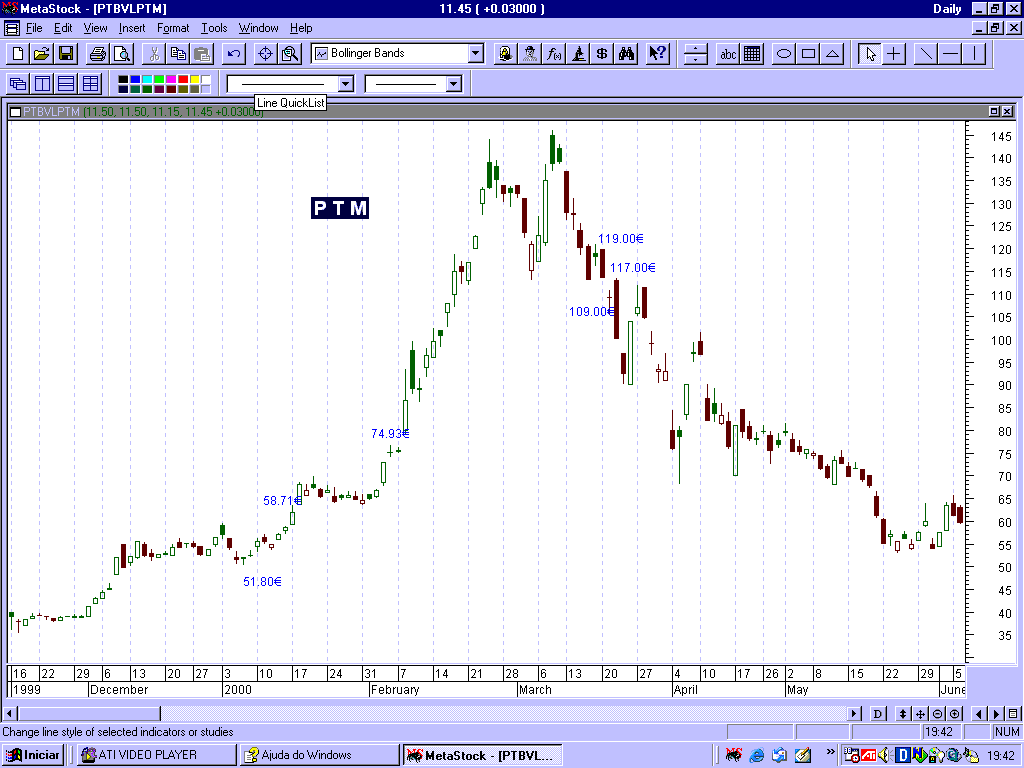Click the Iniciar start button
Viewport: 1024px width, 768px height.
(x=33, y=755)
